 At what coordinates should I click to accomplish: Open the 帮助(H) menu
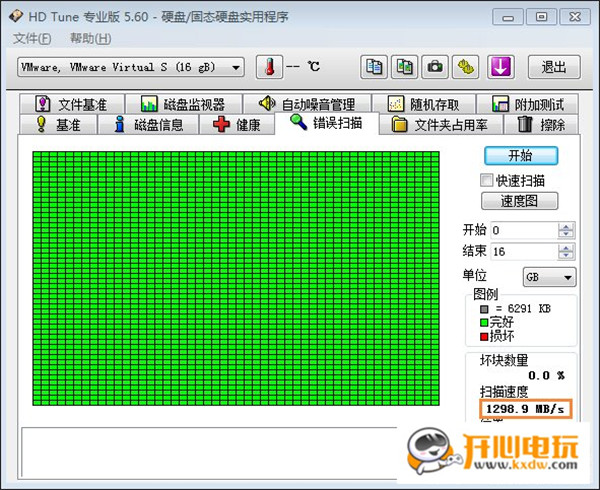coord(90,38)
